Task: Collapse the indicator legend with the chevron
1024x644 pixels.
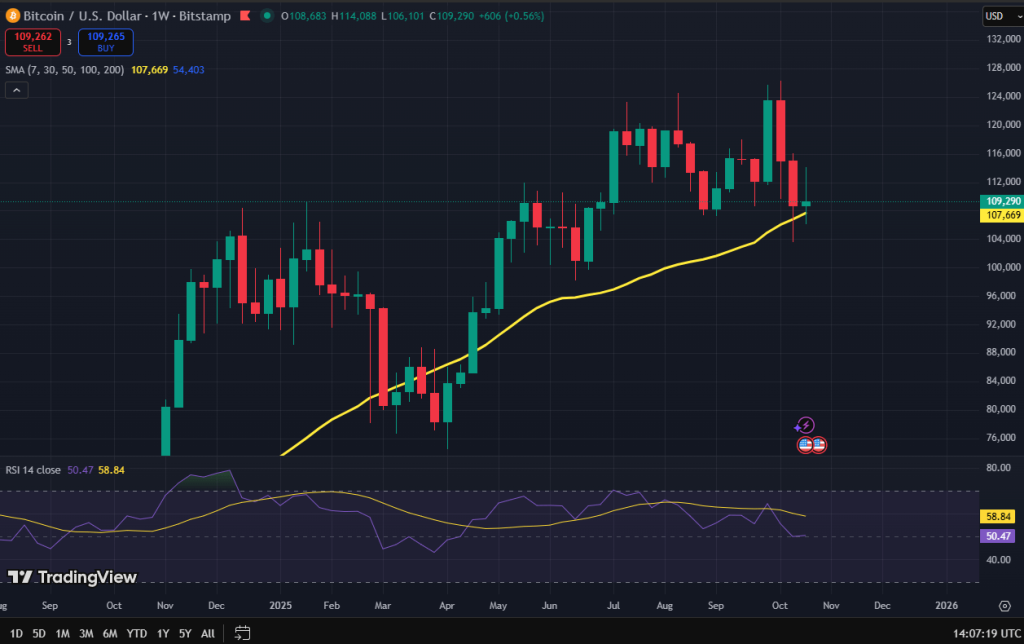Action: tap(17, 90)
